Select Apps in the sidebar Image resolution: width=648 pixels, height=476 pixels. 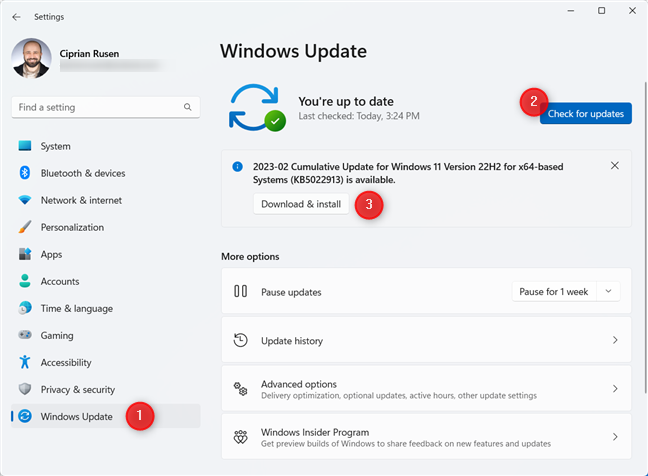click(x=106, y=255)
